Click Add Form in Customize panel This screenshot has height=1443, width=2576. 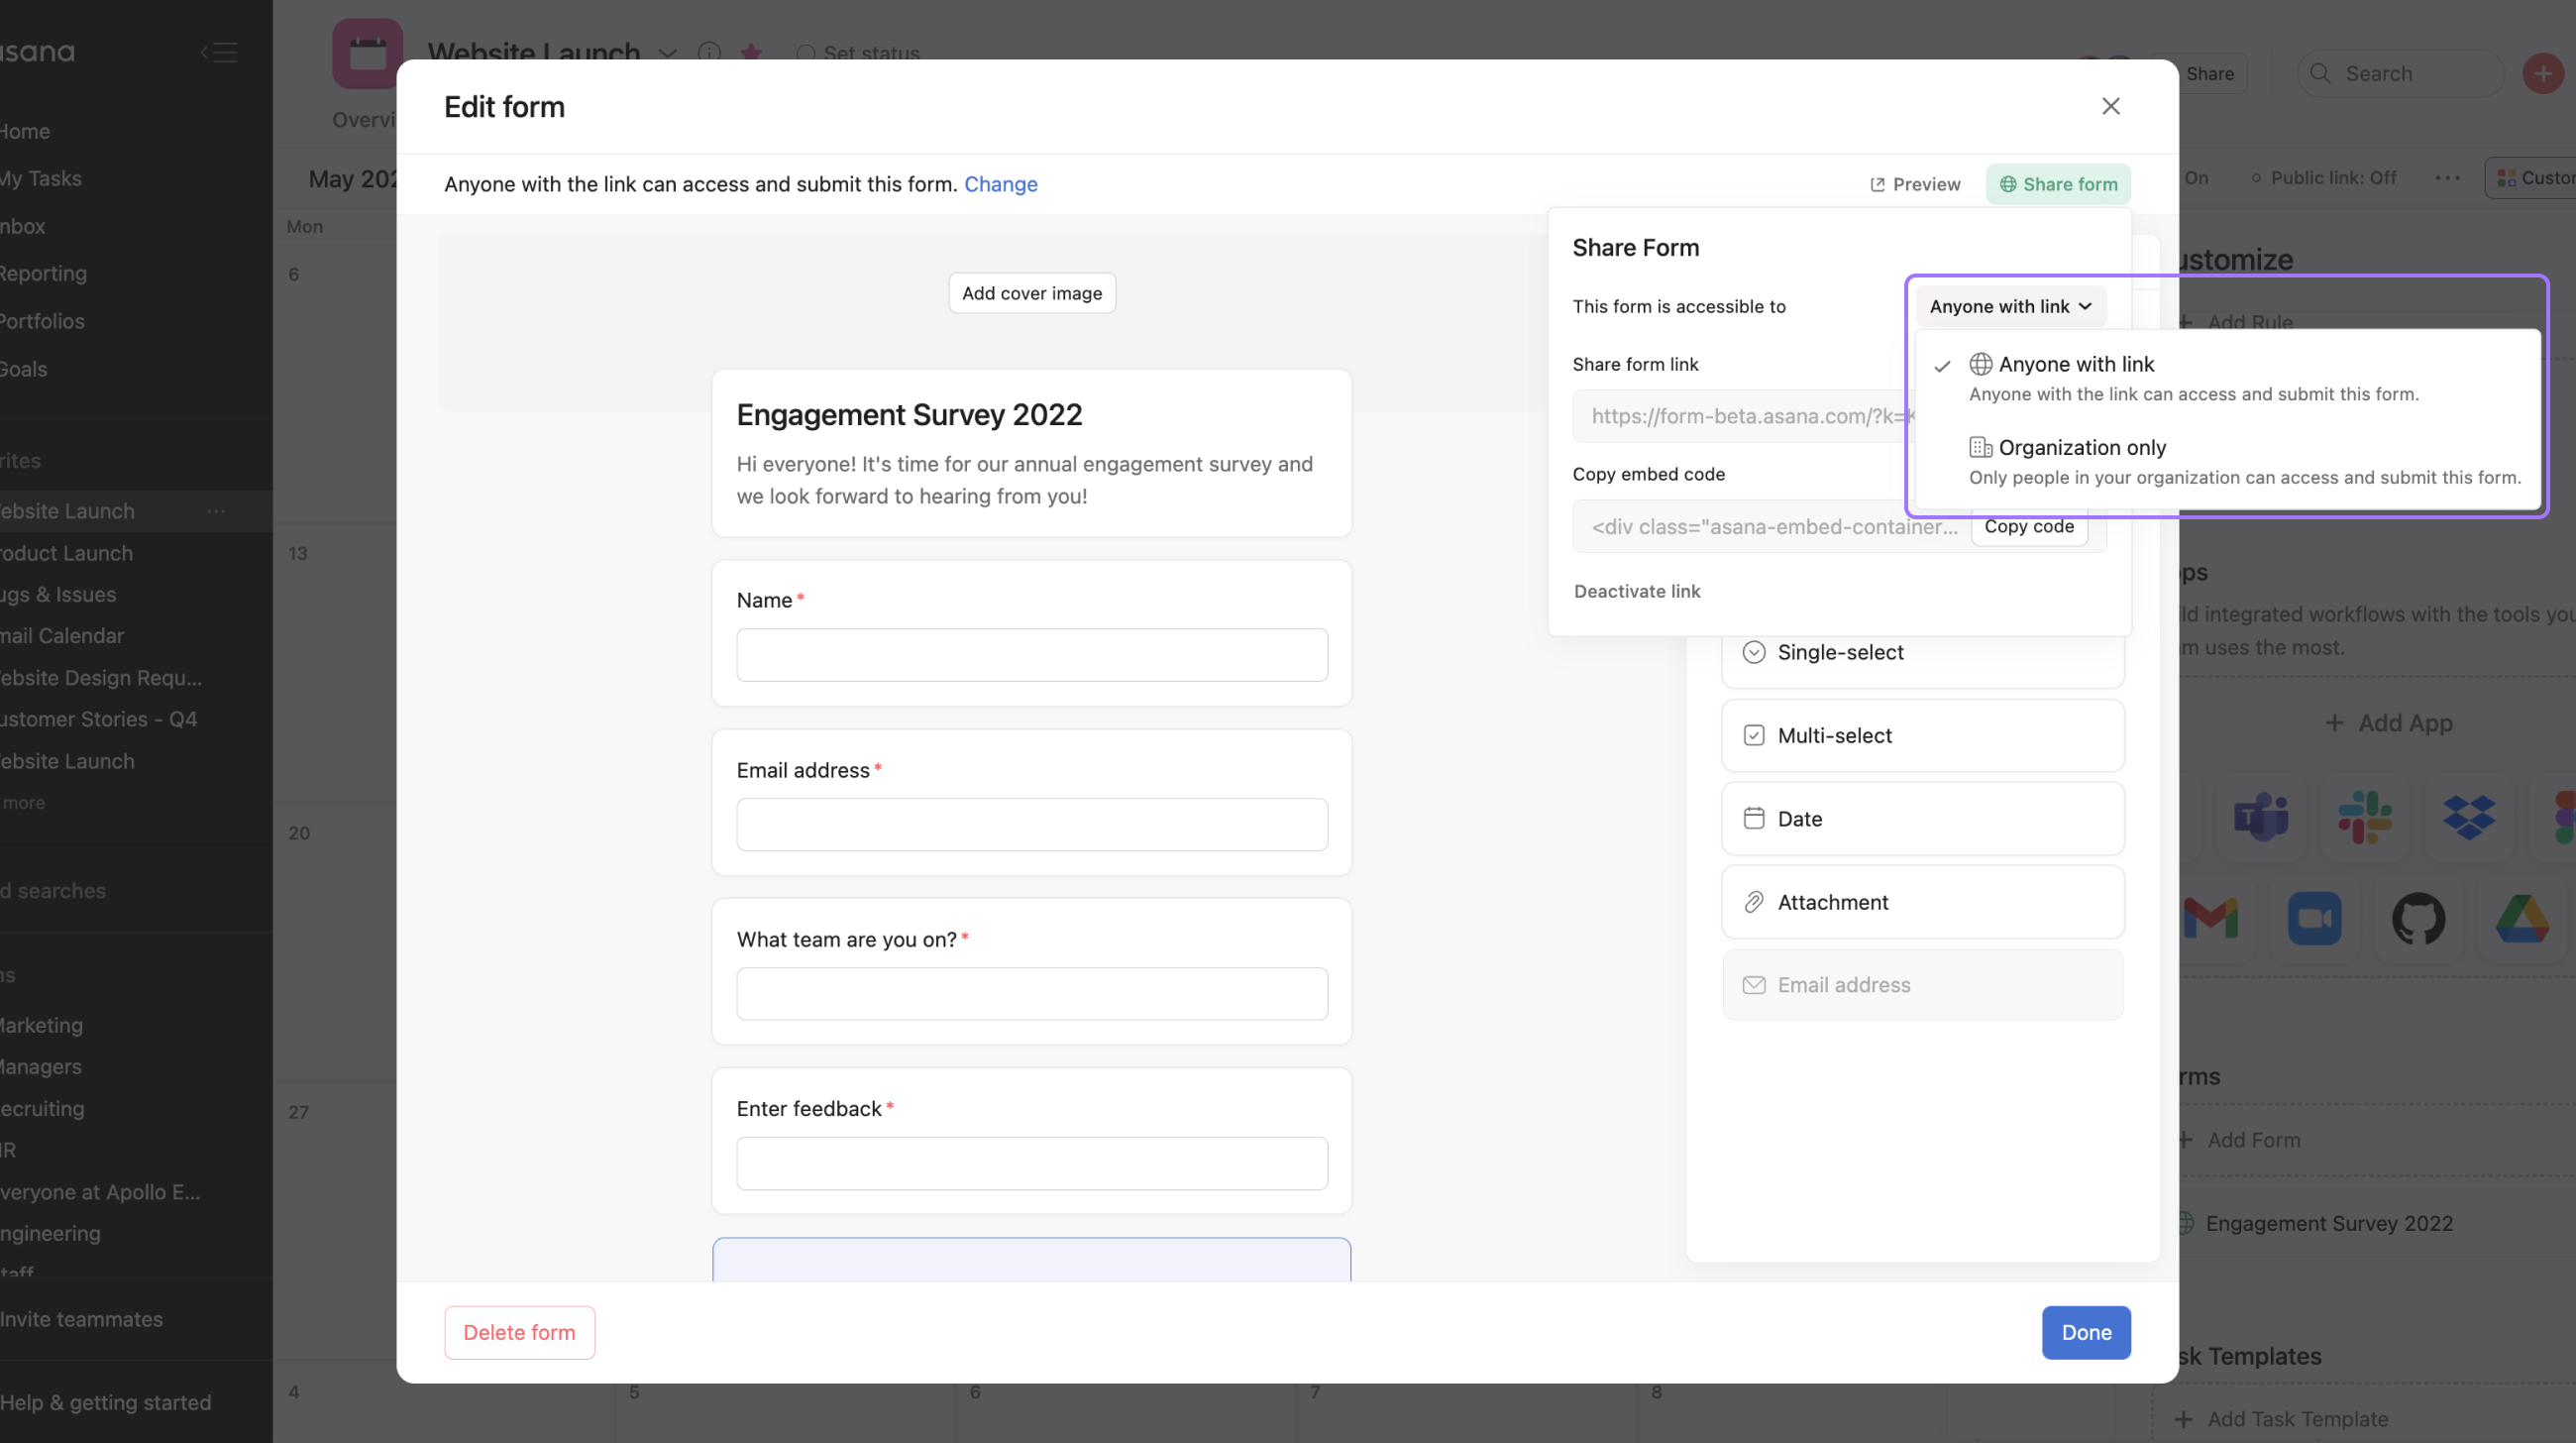(2240, 1140)
